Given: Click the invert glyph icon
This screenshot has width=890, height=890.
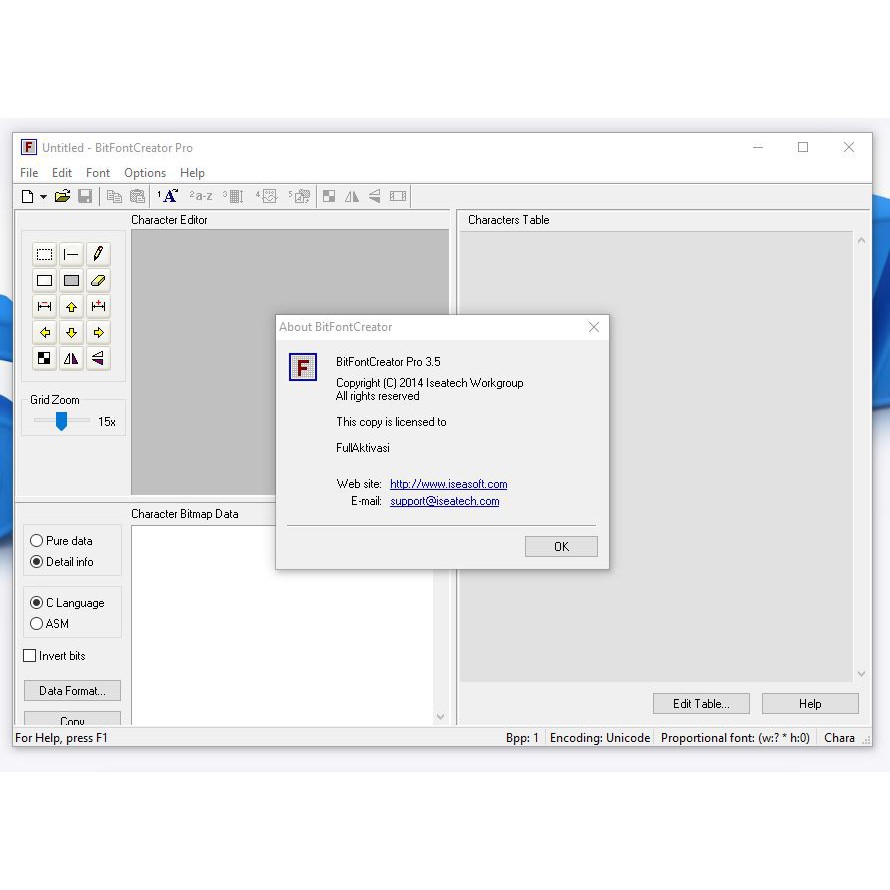Looking at the screenshot, I should point(44,358).
